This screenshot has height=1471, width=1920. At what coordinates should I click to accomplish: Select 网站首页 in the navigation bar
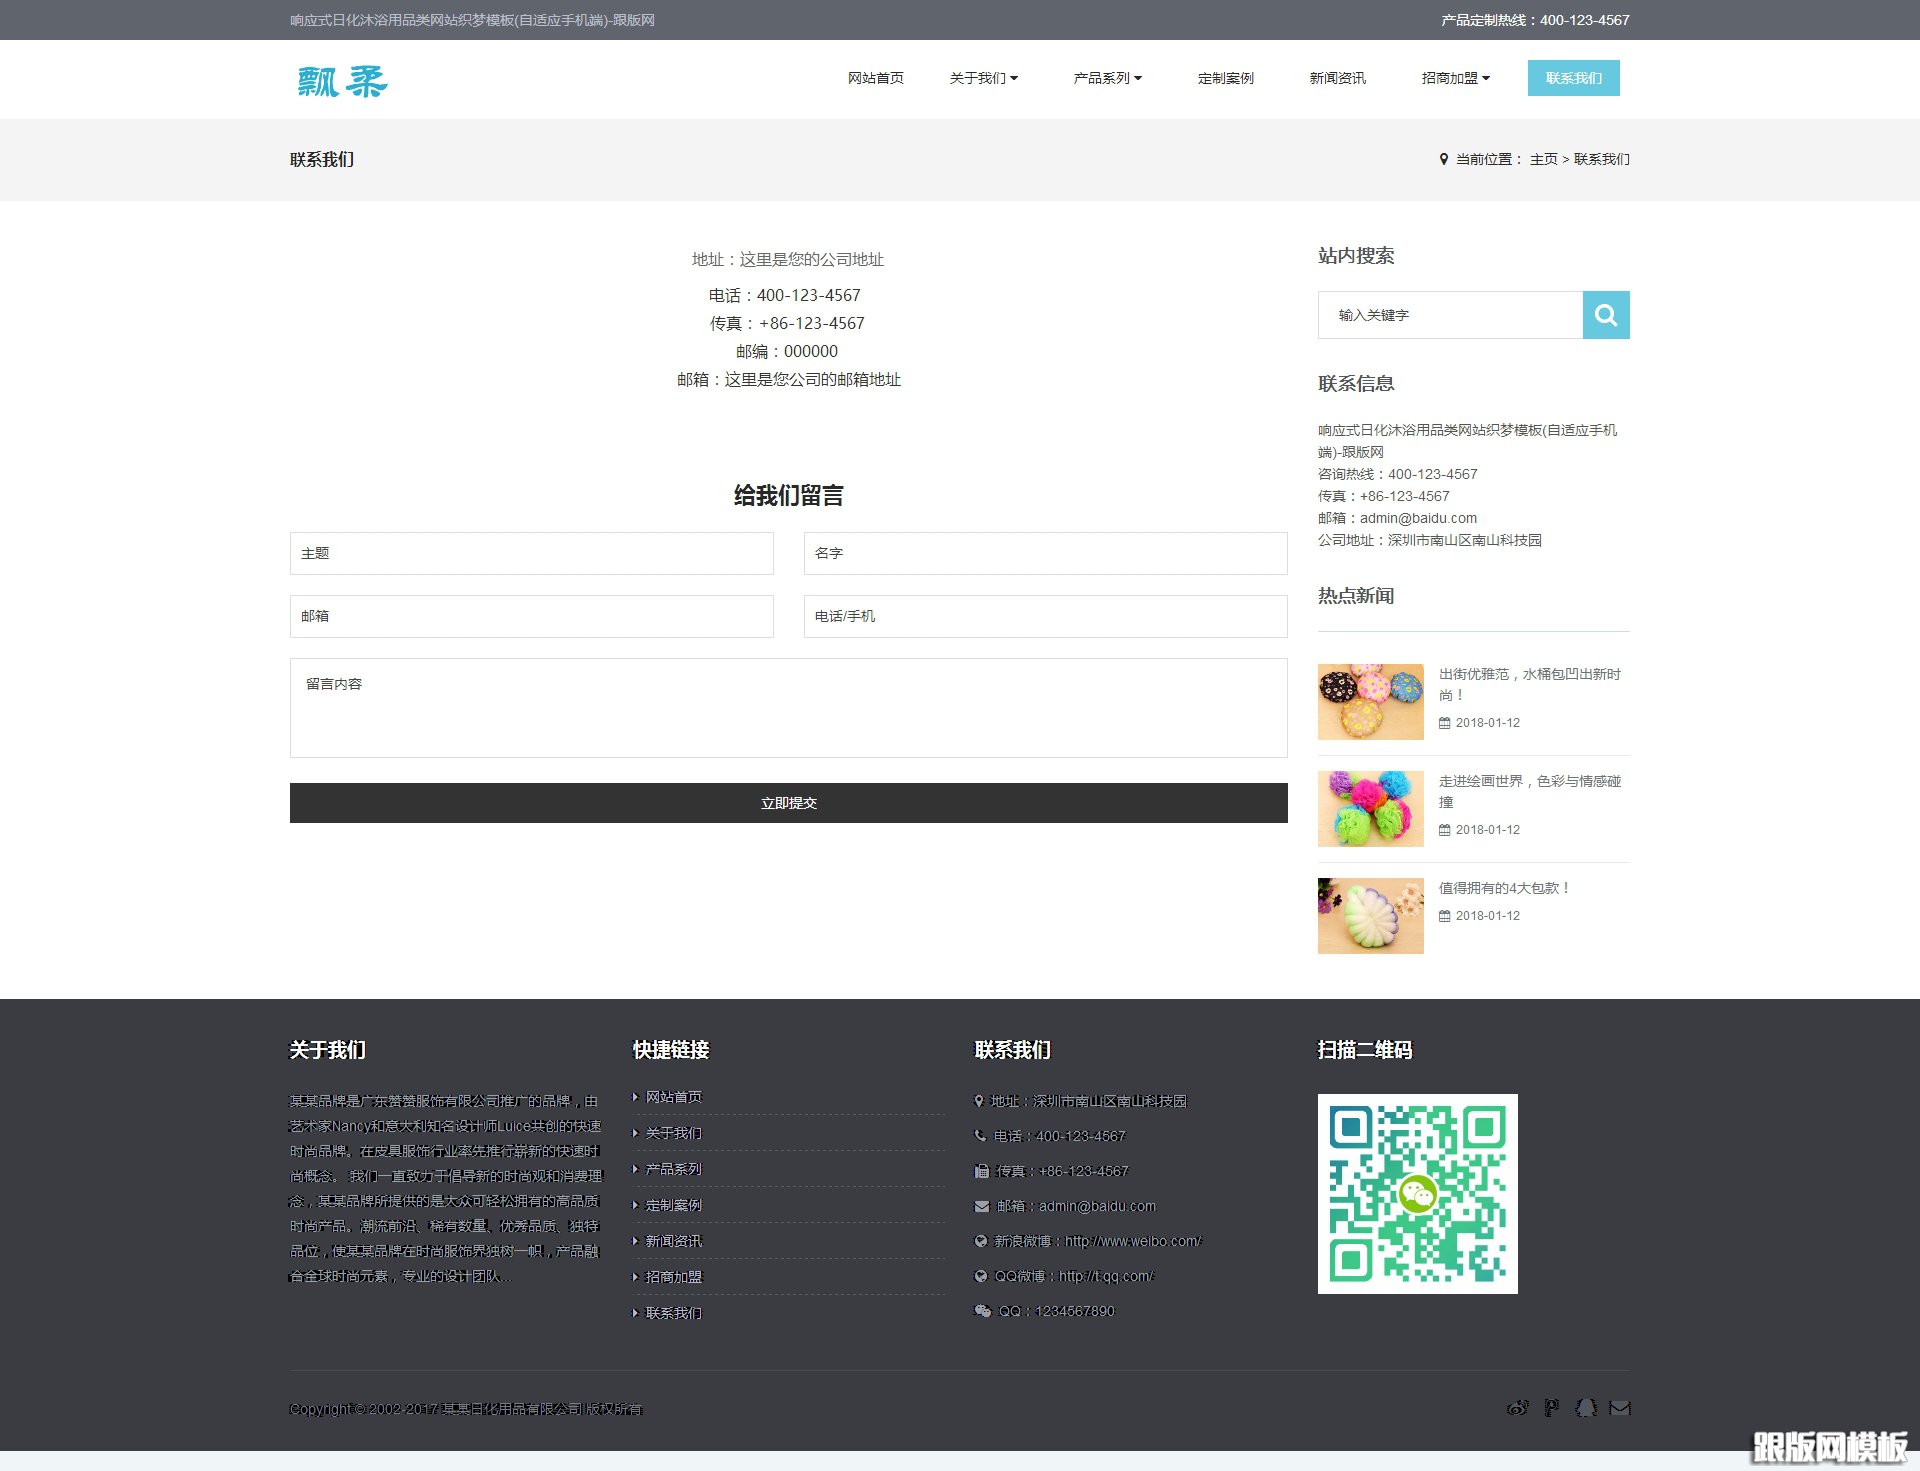tap(875, 77)
